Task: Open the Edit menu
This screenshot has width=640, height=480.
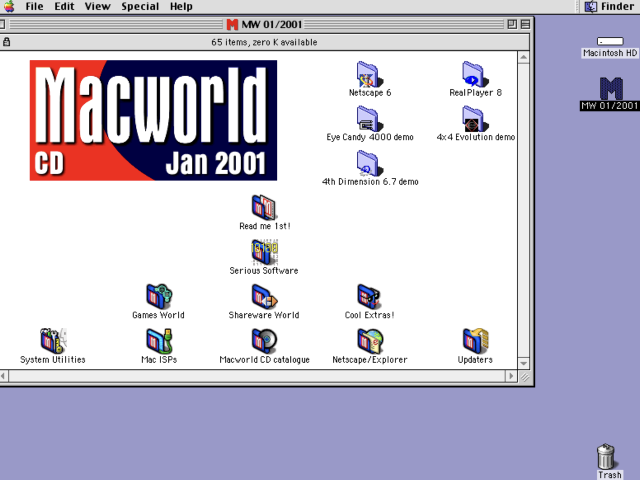Action: (64, 7)
